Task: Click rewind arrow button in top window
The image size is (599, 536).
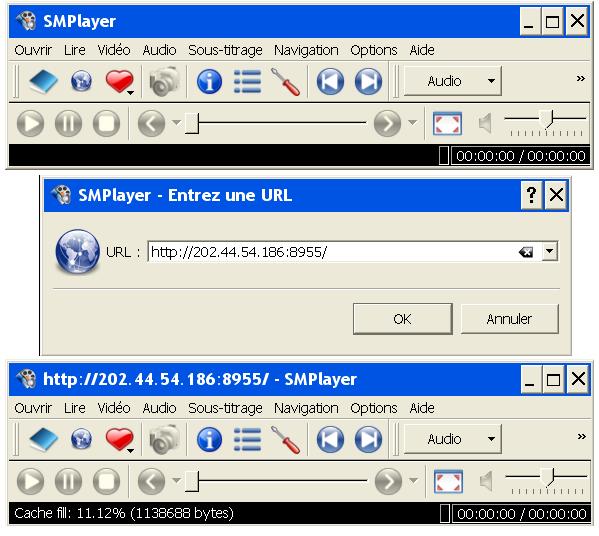Action: click(x=151, y=123)
